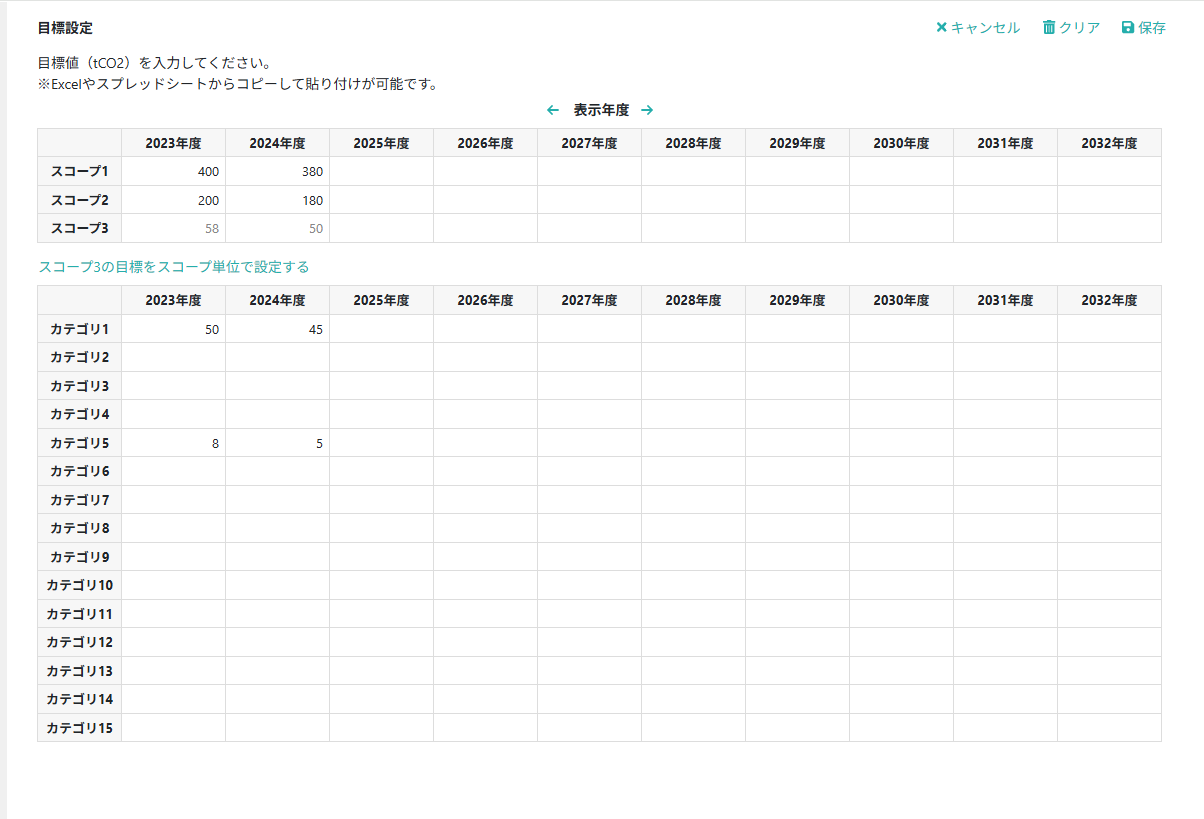Click the left arrow beside 表示年度
Viewport: 1204px width, 819px height.
tap(553, 110)
